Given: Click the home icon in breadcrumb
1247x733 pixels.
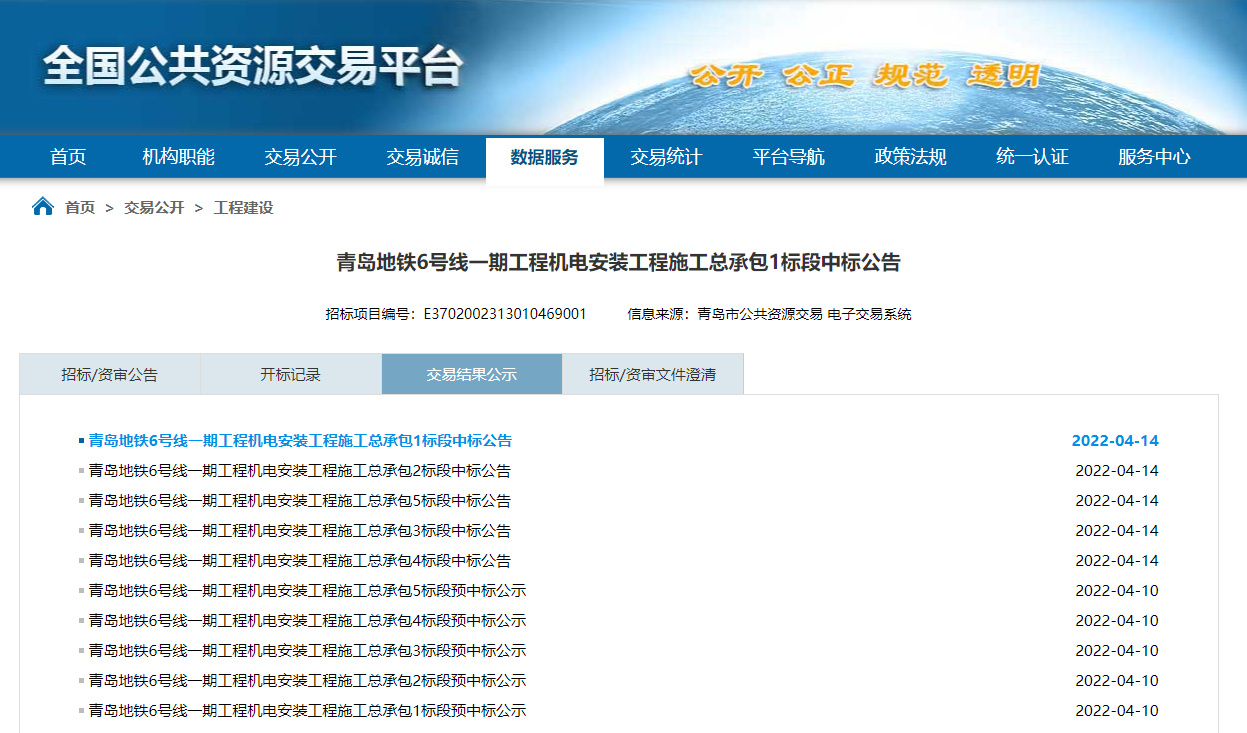Looking at the screenshot, I should tap(43, 207).
